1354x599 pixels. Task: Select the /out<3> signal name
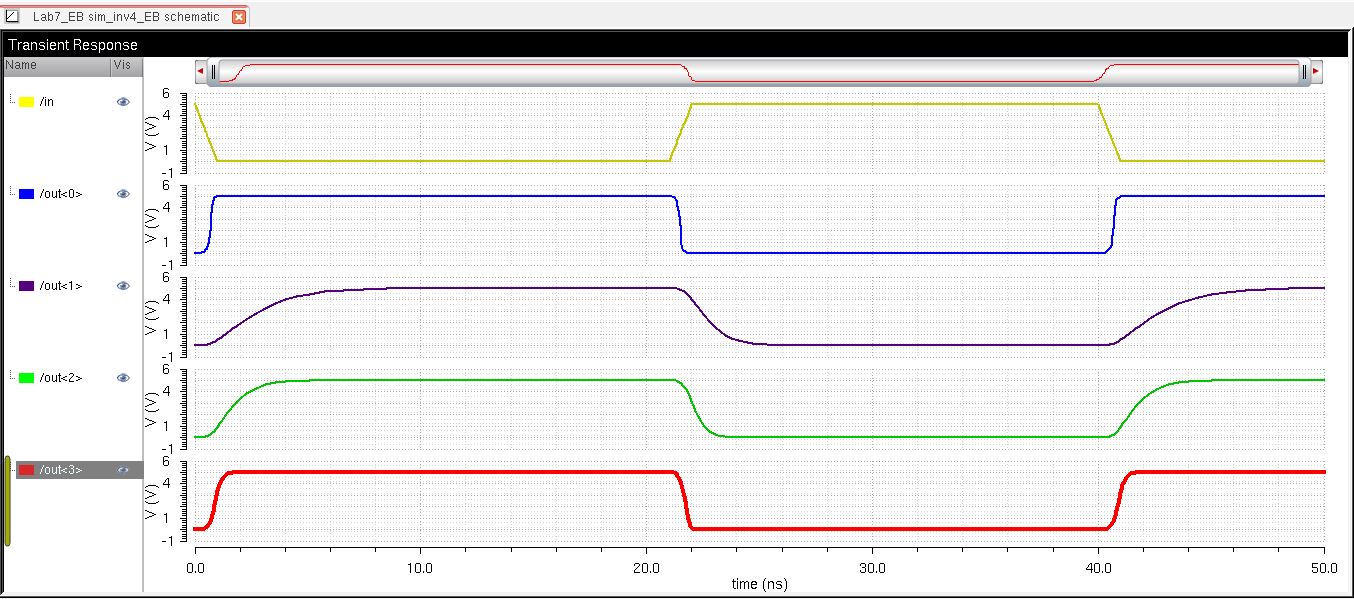[61, 470]
